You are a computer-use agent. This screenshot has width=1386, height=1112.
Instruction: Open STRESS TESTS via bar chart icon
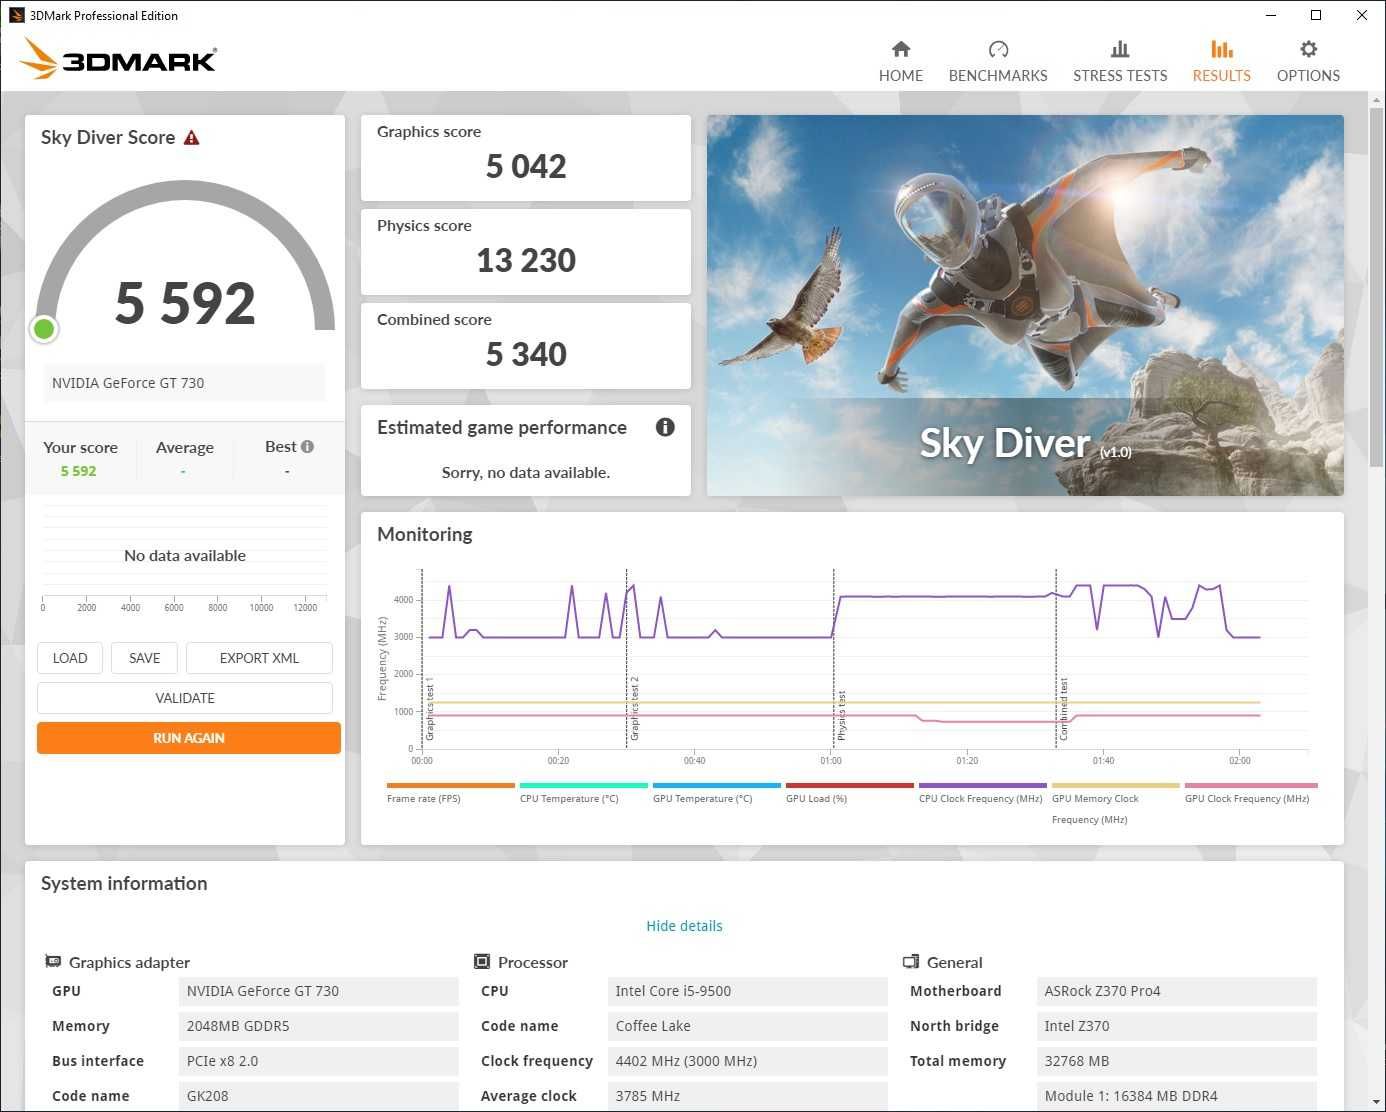pyautogui.click(x=1120, y=49)
